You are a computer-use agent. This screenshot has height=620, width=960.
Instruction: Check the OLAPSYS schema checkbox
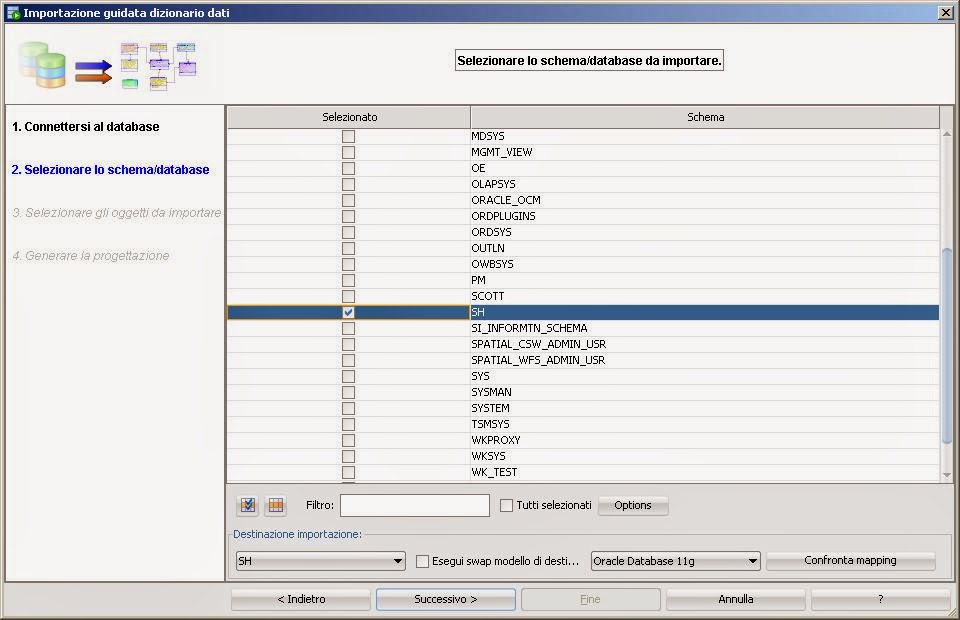click(348, 184)
